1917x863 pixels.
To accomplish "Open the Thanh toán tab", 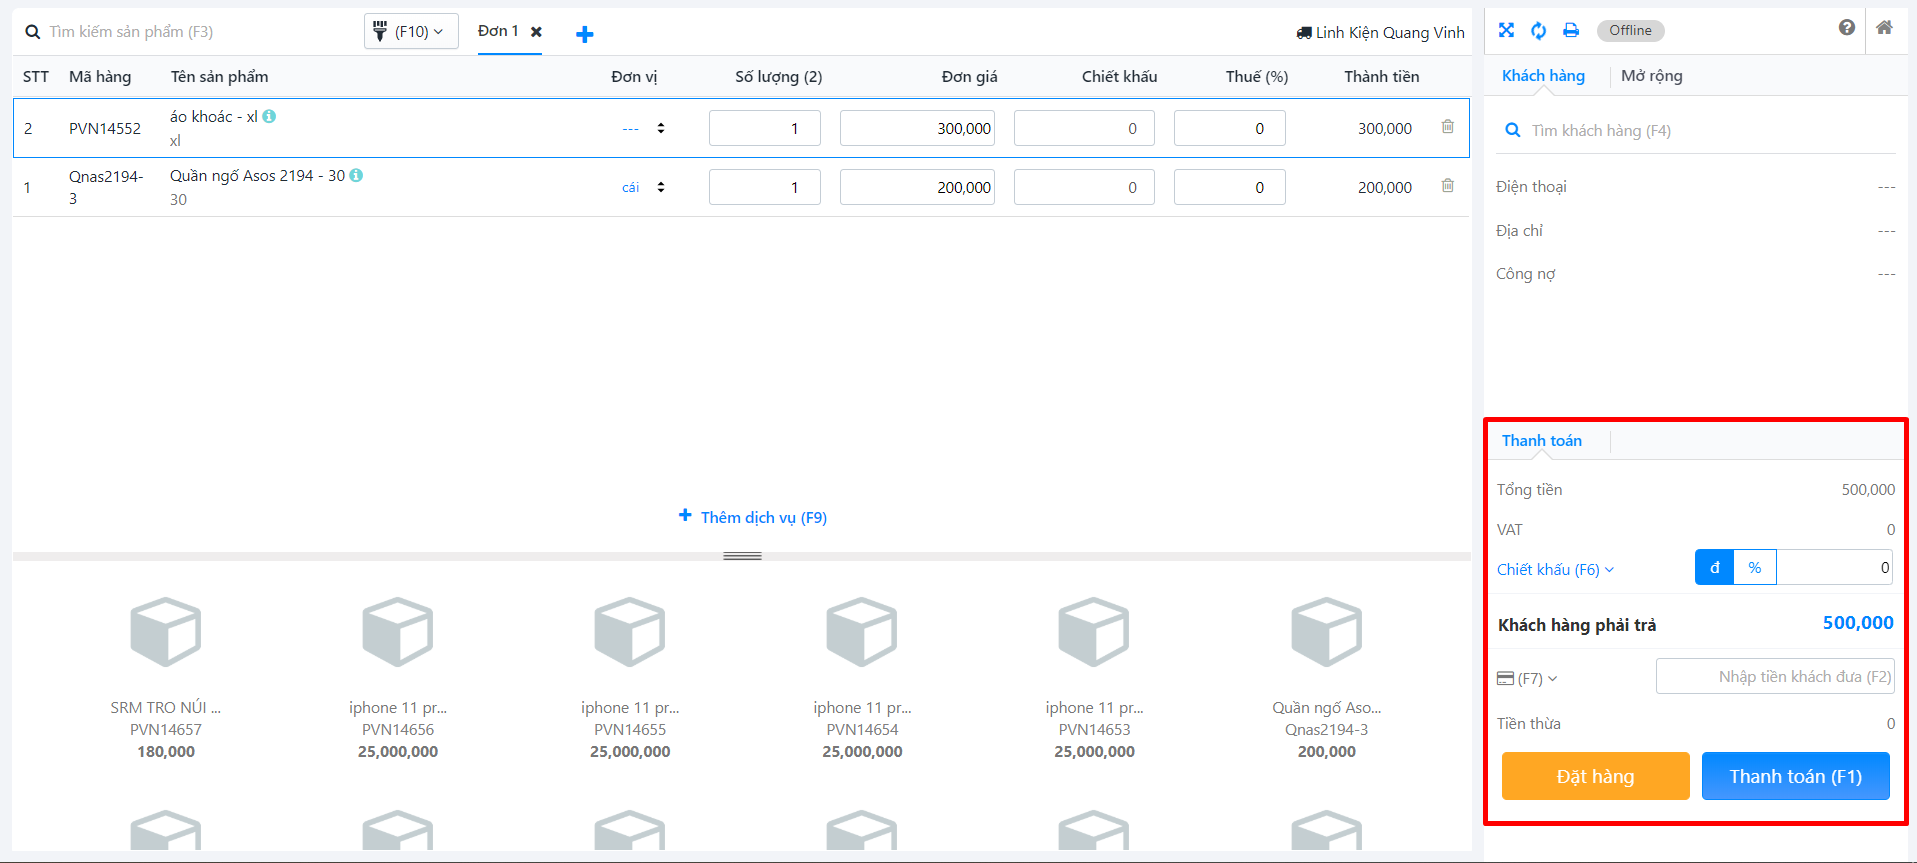I will 1542,441.
